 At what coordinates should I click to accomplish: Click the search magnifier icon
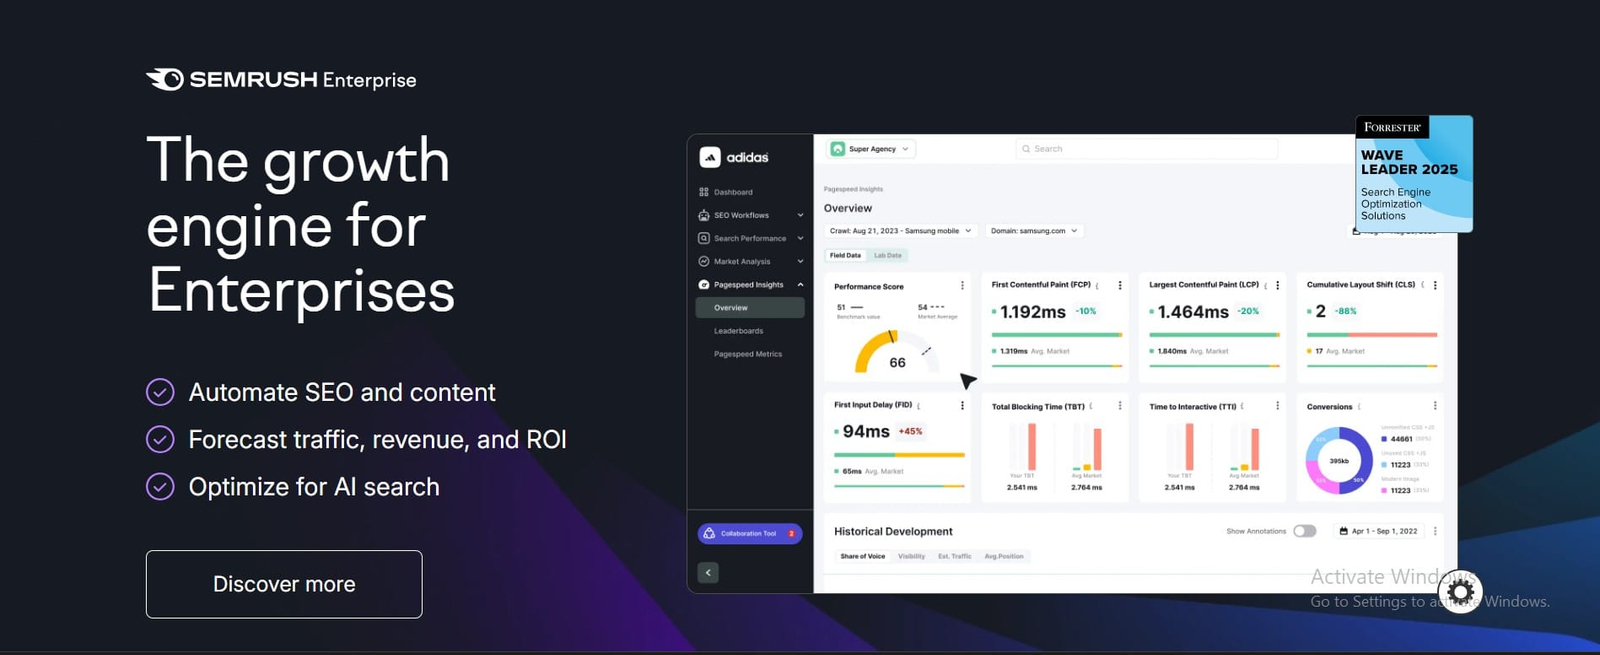click(1026, 149)
